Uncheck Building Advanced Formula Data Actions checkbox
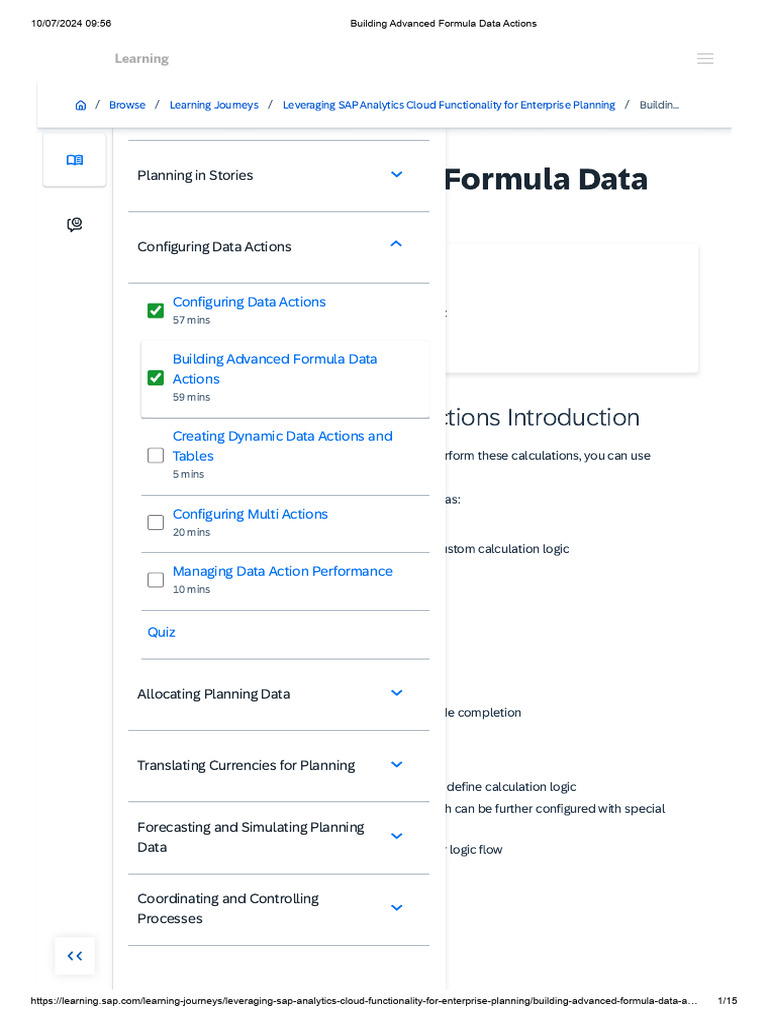Viewport: 768px width, 1024px height. point(156,378)
